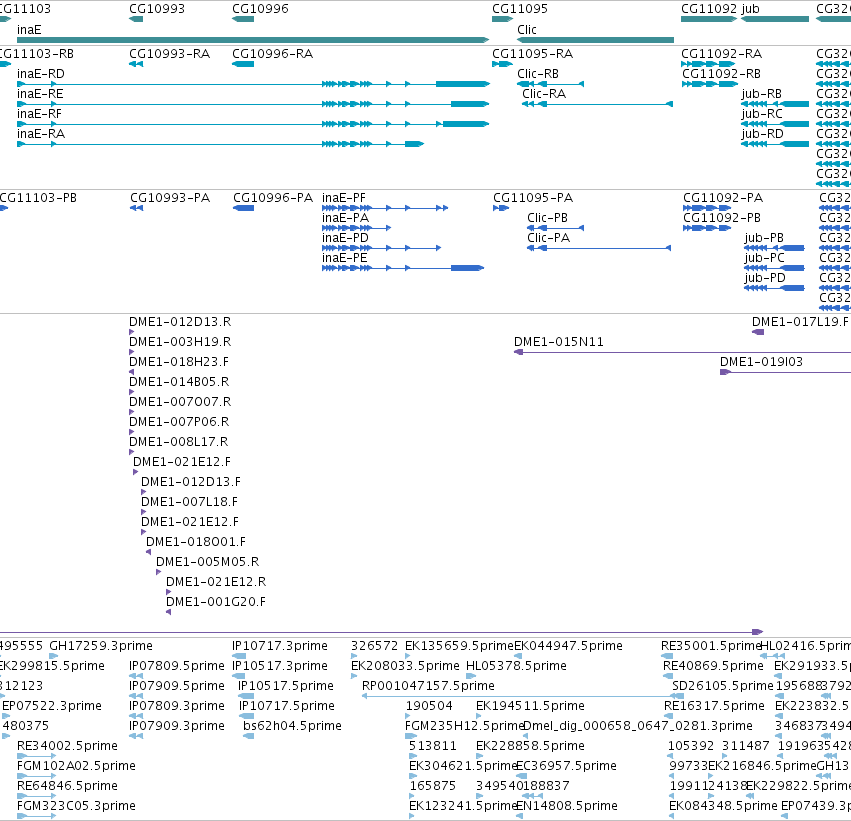
Task: Open BAC end label DME1-018H23.F
Action: (179, 362)
